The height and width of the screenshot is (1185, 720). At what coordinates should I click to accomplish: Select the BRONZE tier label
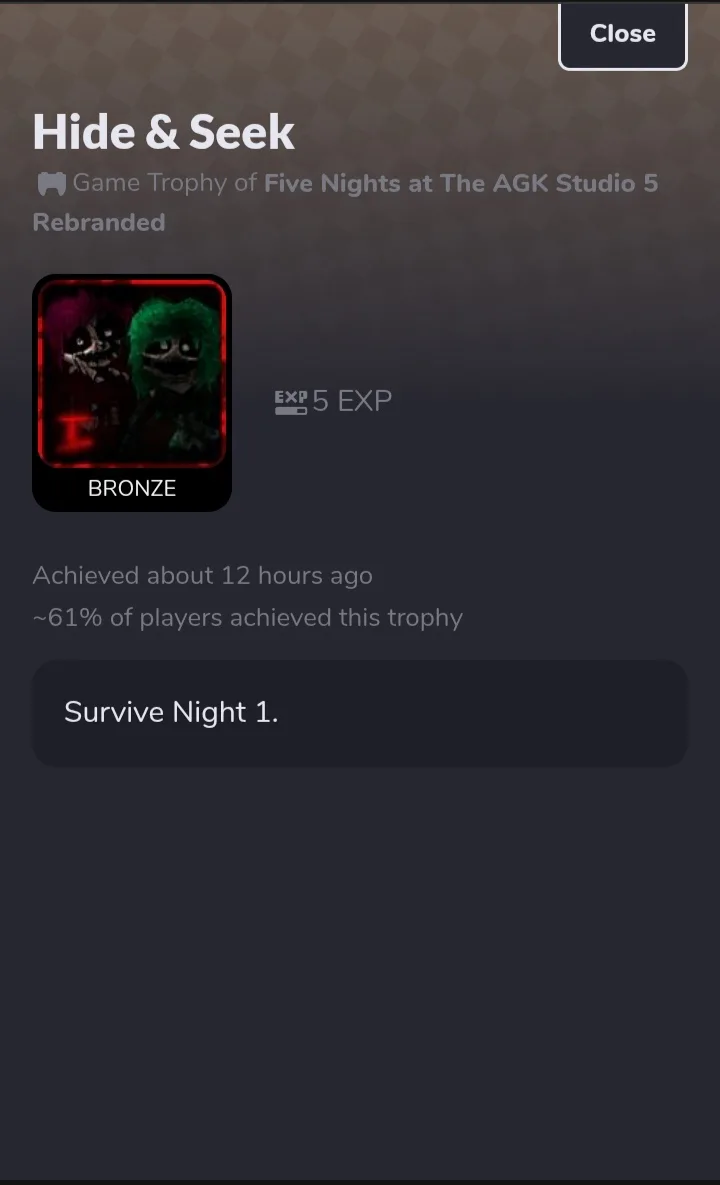131,488
